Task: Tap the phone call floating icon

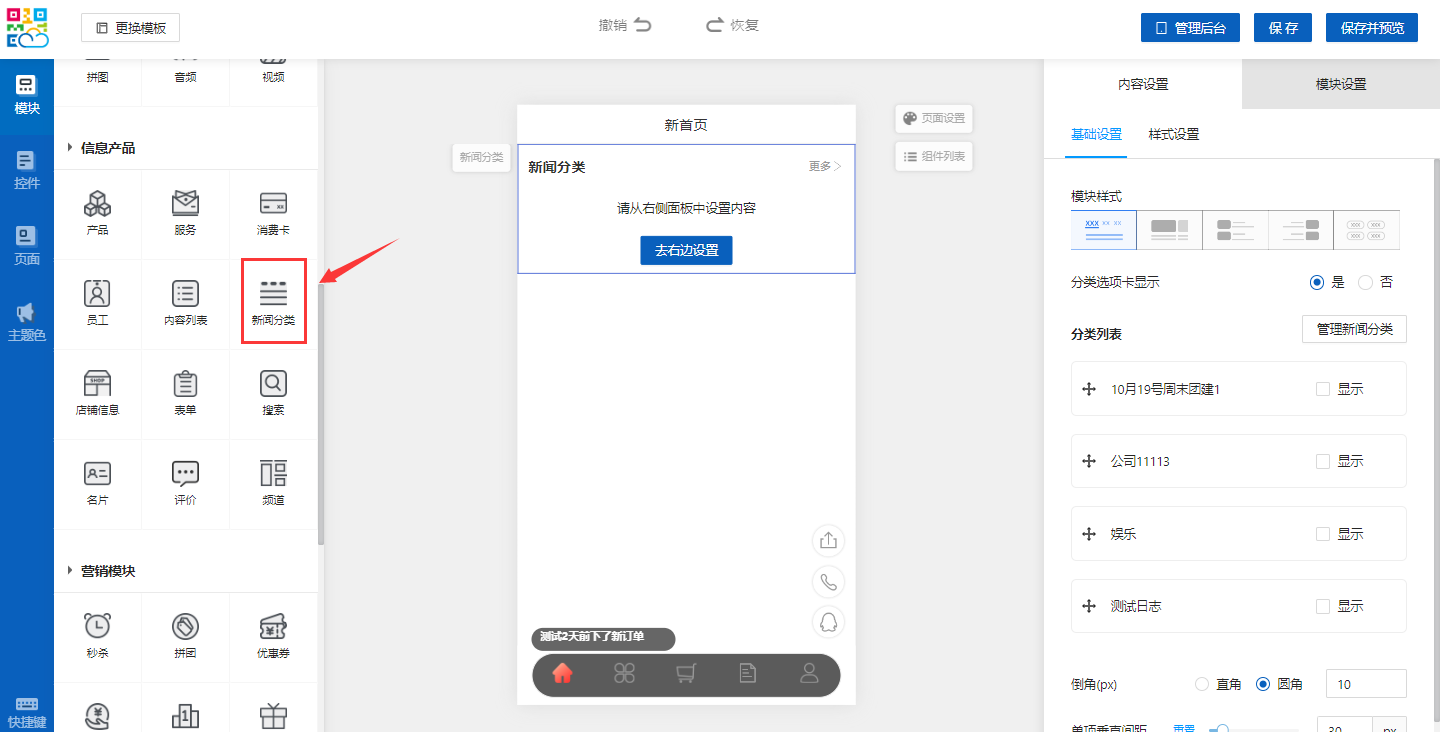Action: click(x=828, y=581)
